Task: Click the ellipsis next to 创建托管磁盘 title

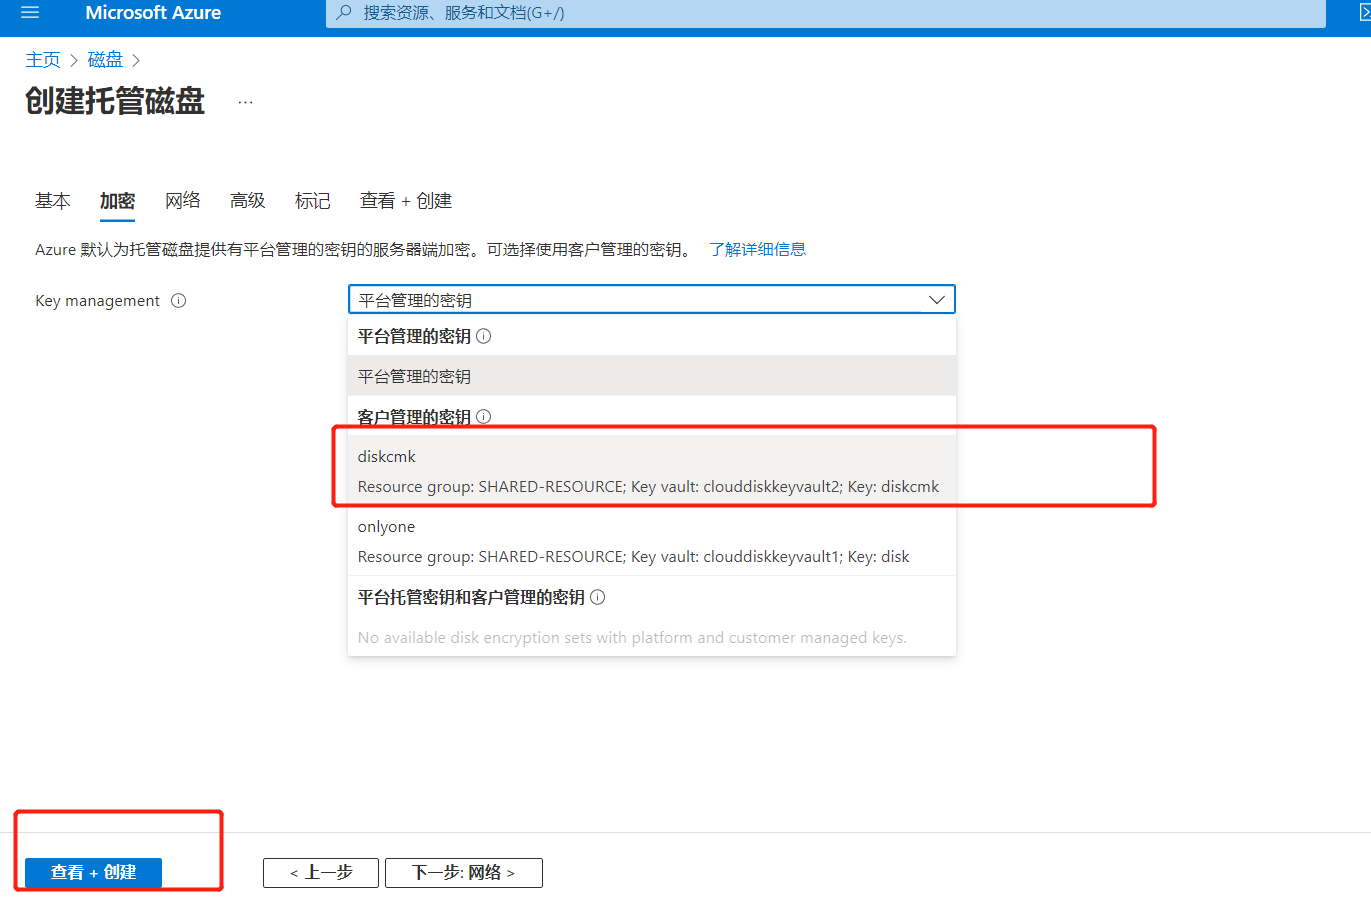Action: 243,100
